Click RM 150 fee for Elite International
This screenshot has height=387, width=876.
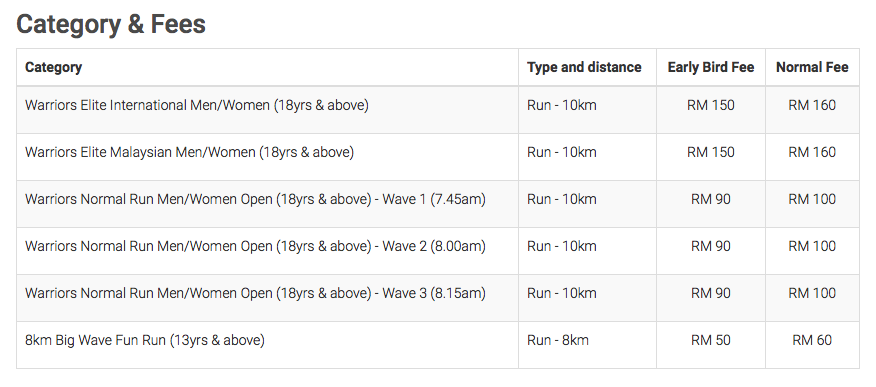[711, 105]
